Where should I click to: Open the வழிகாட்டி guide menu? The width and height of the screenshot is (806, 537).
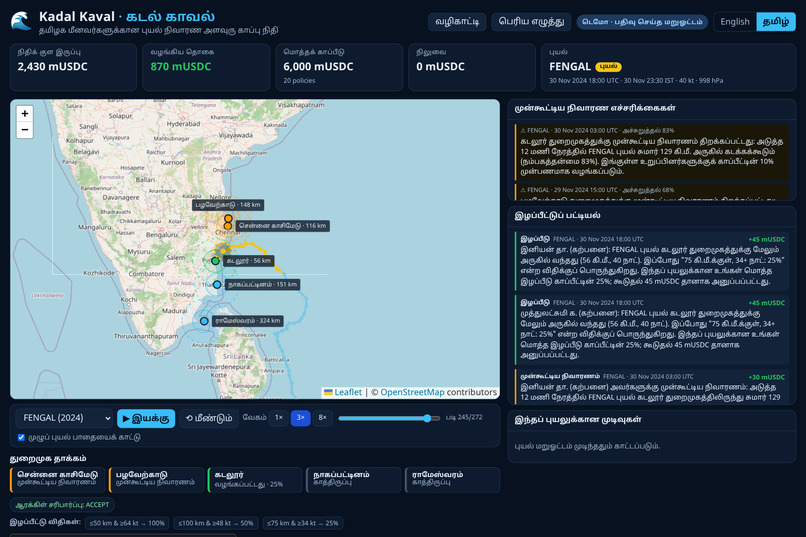[x=457, y=22]
